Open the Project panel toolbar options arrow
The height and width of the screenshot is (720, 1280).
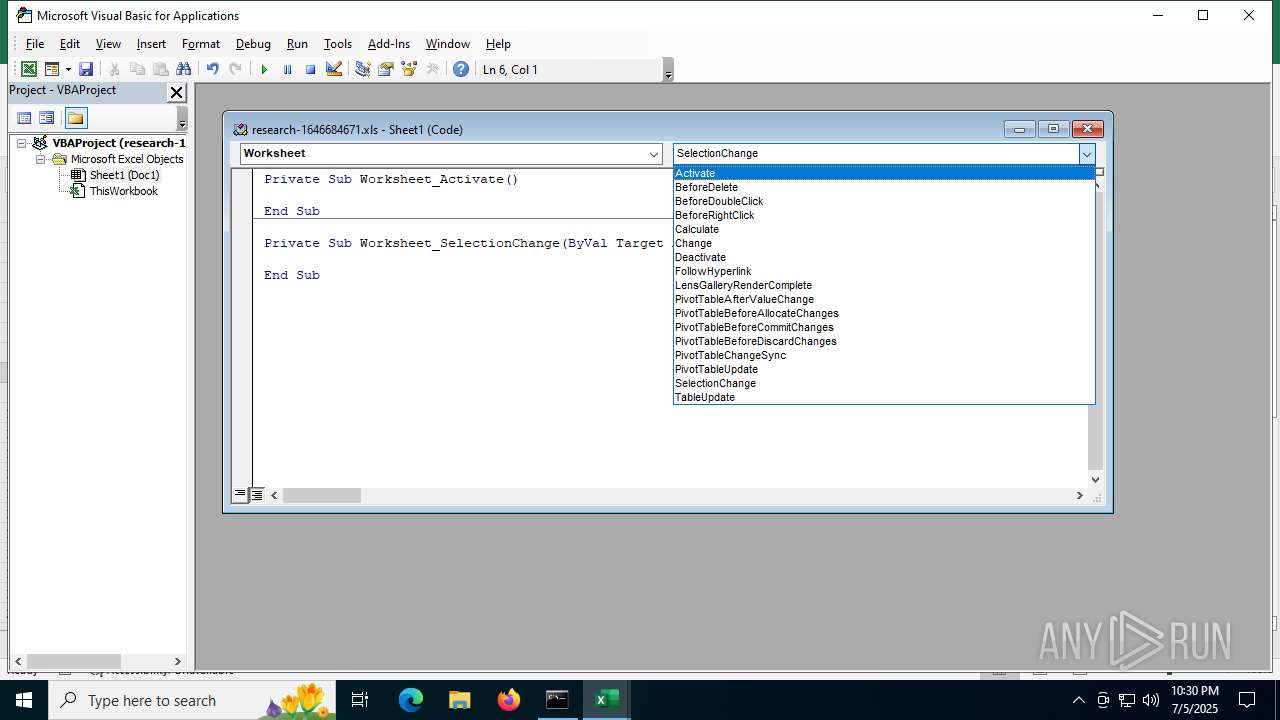(x=182, y=119)
